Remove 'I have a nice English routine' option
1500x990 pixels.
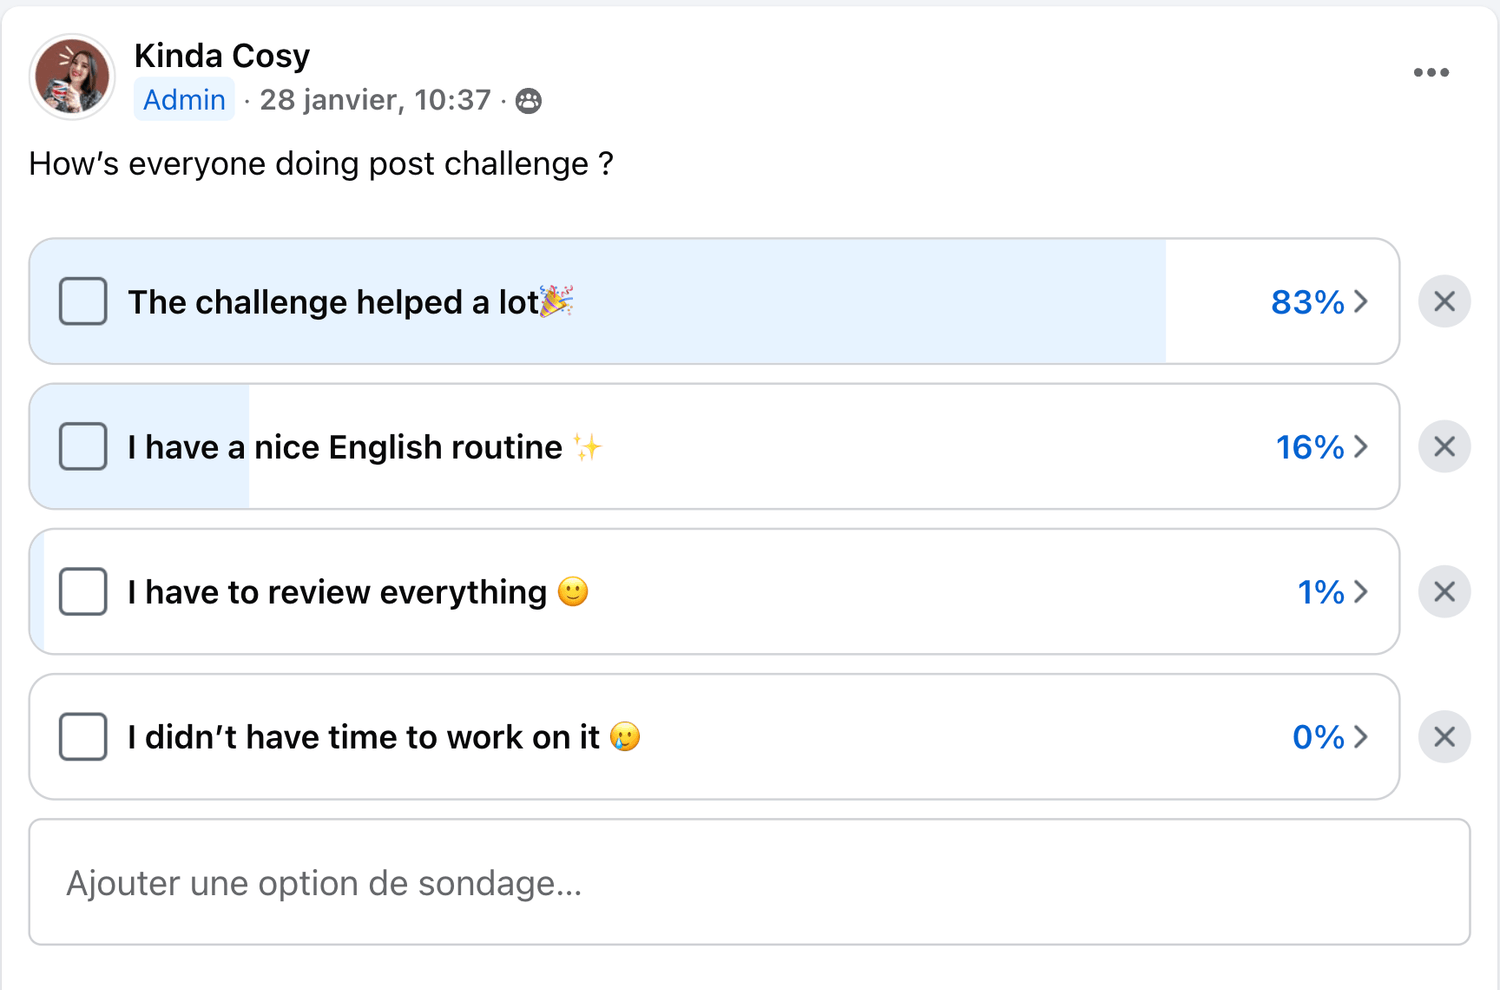click(x=1444, y=447)
